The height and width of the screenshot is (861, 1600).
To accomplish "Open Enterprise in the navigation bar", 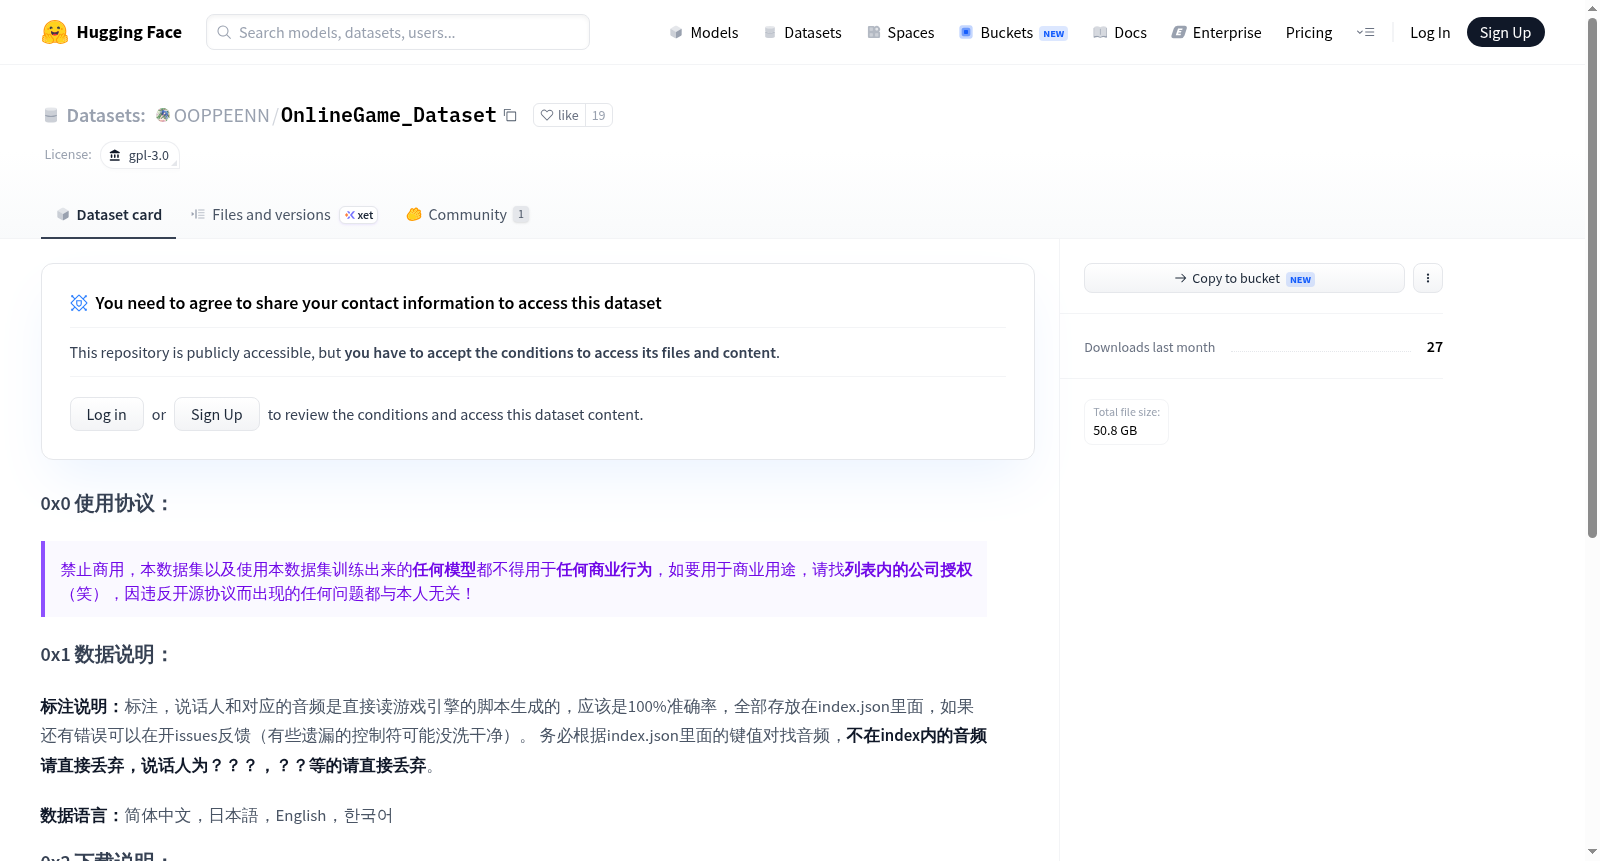I will [x=1216, y=32].
